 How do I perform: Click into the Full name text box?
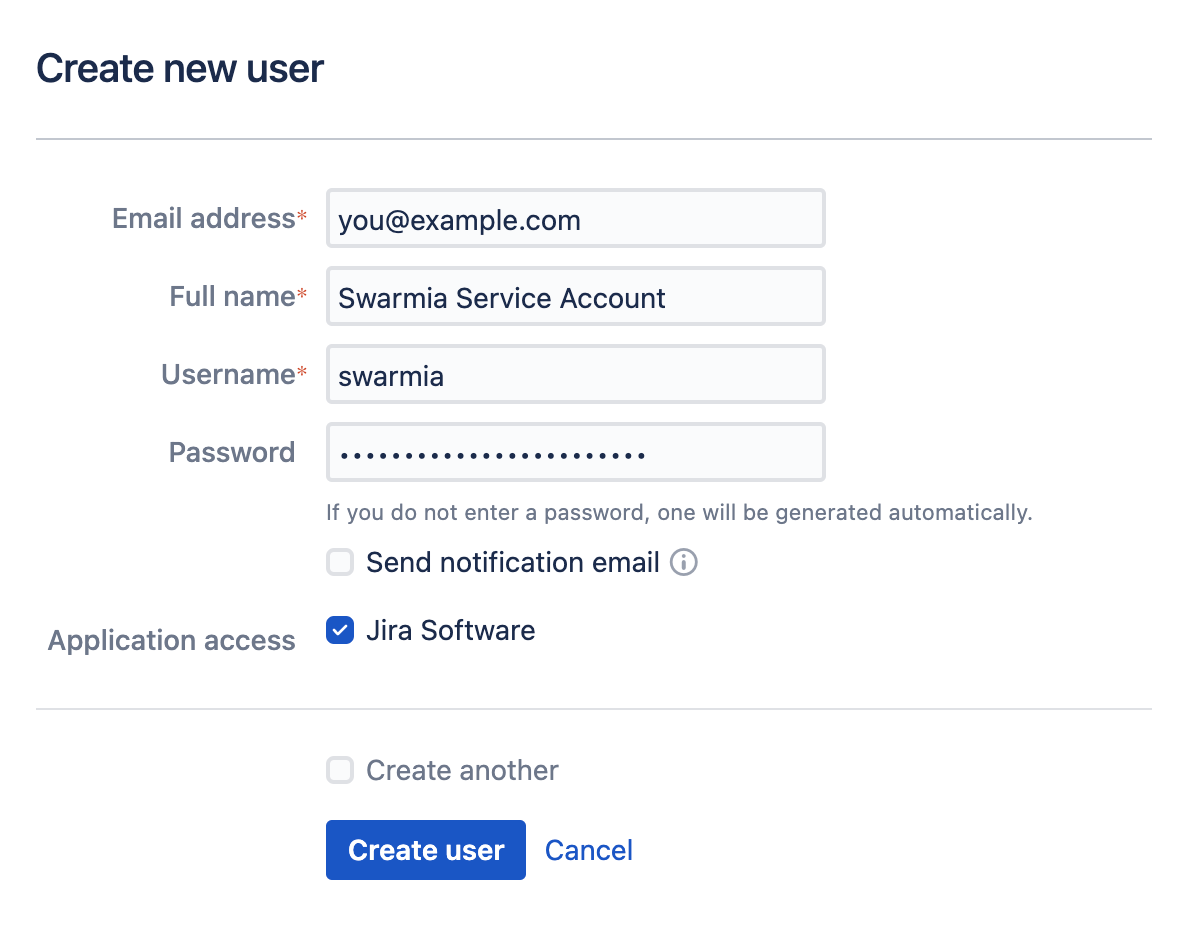click(x=575, y=297)
